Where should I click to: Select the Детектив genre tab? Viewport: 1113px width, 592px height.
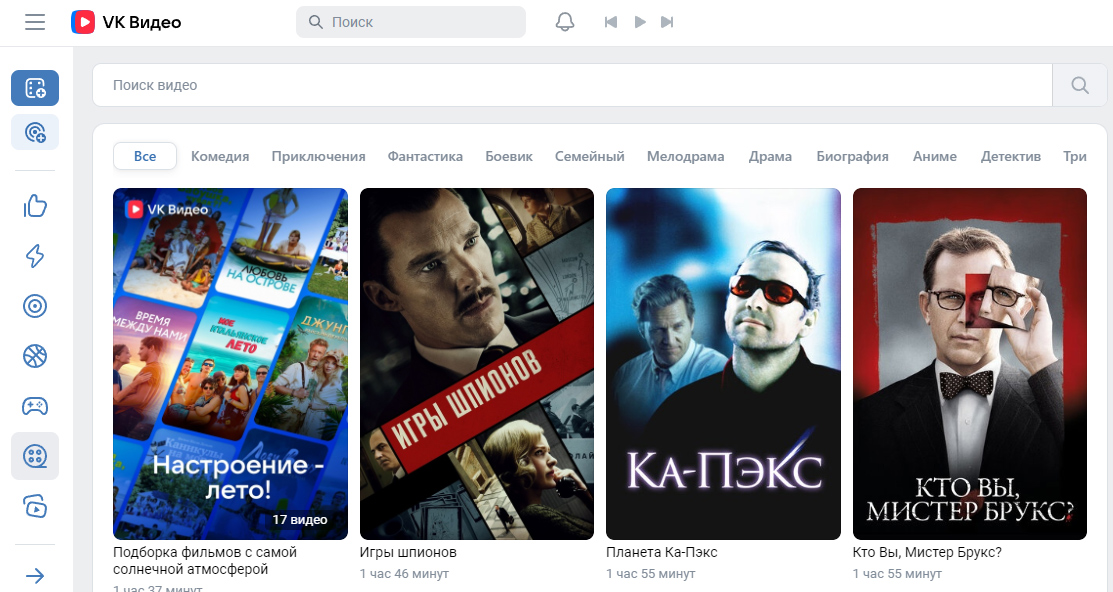coord(1011,156)
